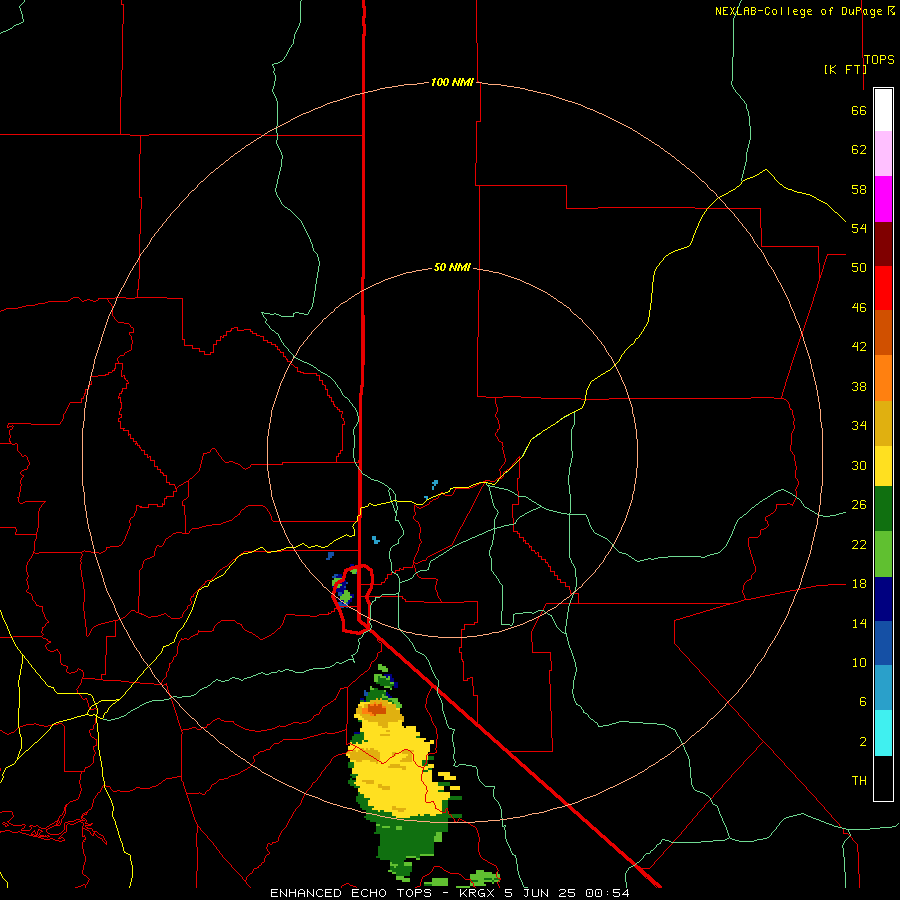Click the red warning polygon outline
The image size is (900, 900).
pyautogui.click(x=352, y=599)
